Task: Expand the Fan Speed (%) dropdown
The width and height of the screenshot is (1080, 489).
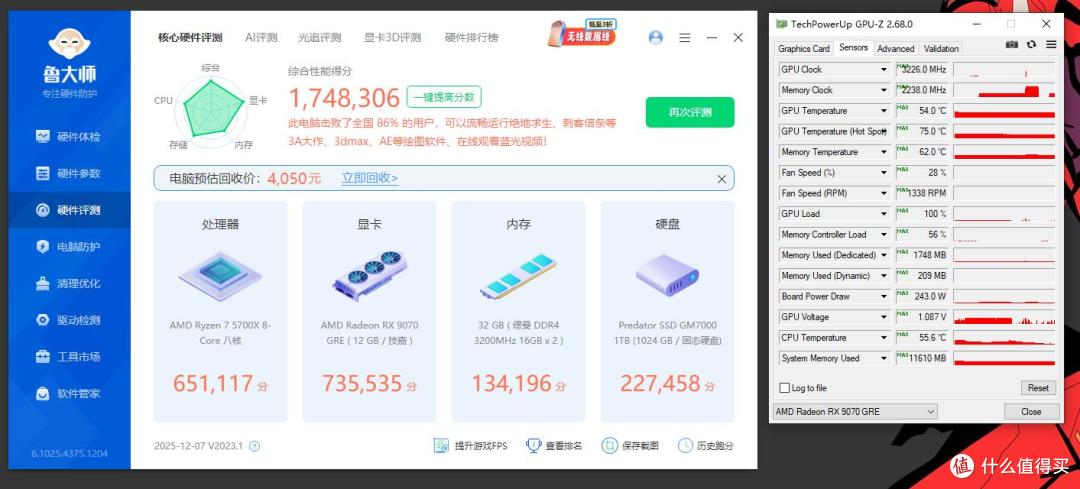Action: pyautogui.click(x=884, y=173)
